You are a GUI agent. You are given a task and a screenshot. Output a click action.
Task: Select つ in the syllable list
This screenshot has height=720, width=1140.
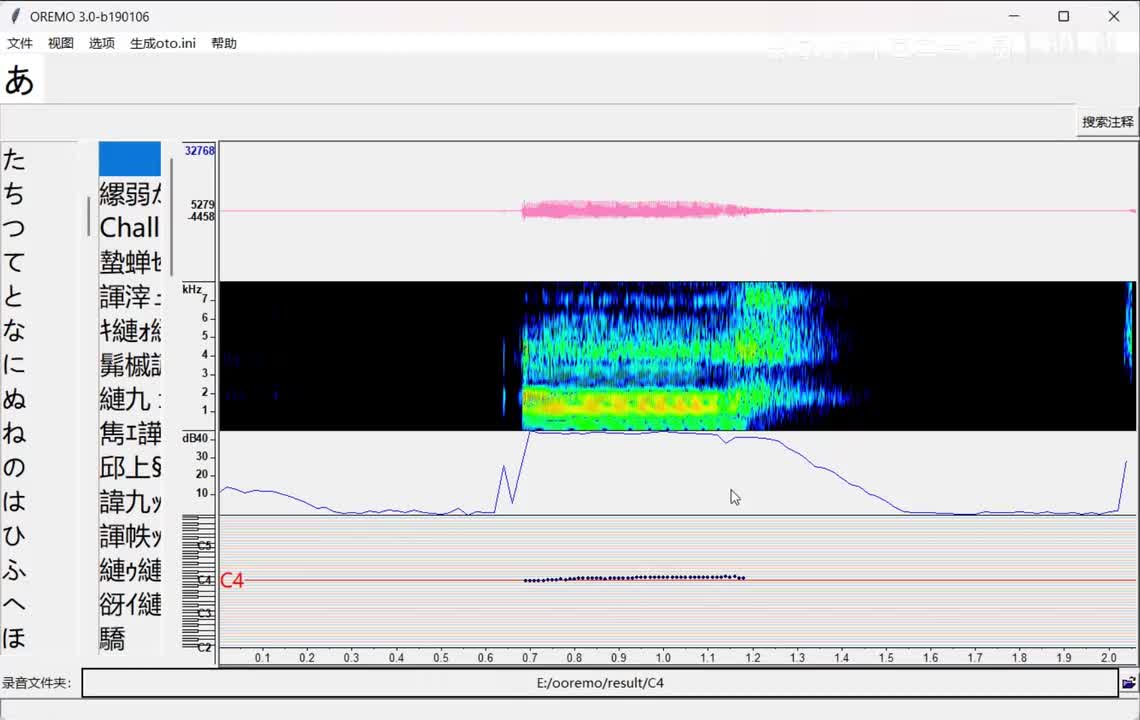coord(14,227)
